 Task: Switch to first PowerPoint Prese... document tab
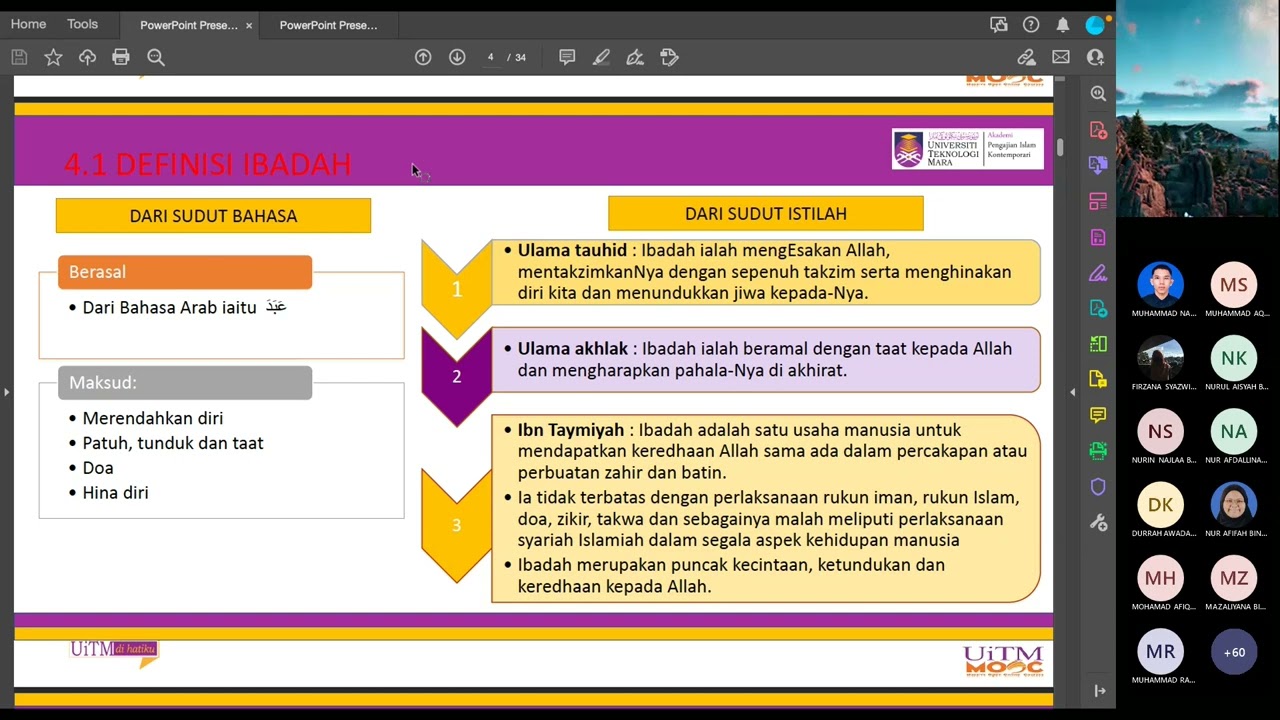point(189,25)
